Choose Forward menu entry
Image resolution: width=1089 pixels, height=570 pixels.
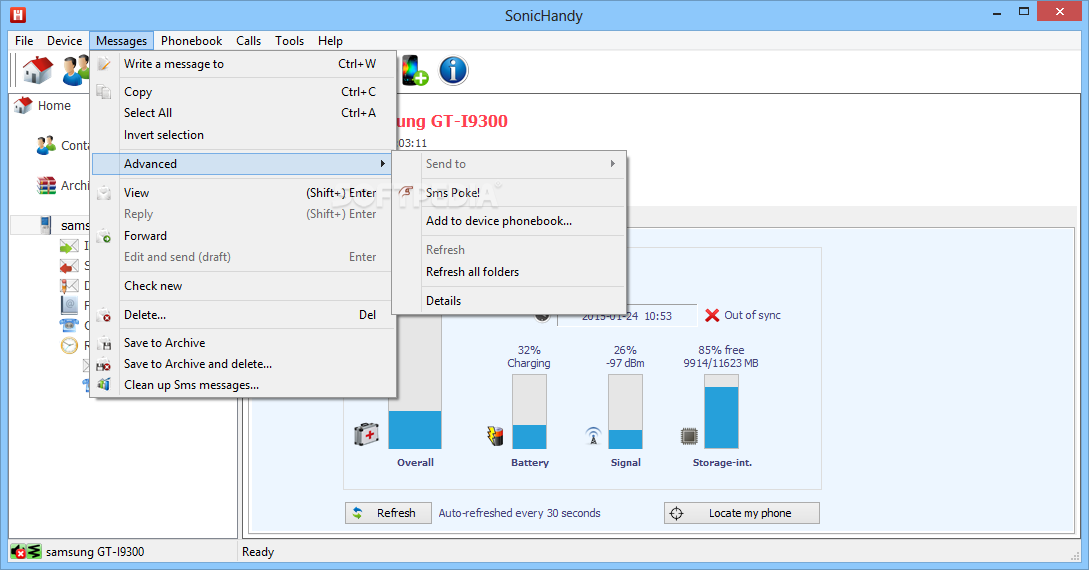tap(243, 236)
